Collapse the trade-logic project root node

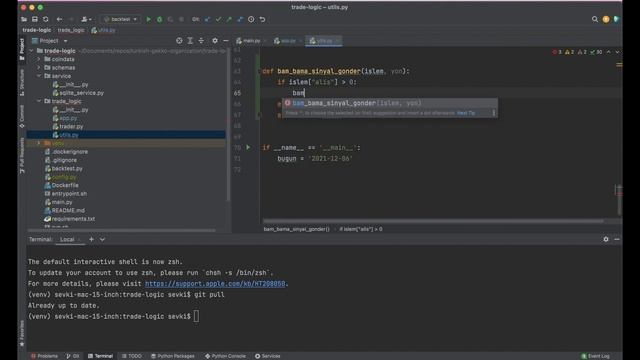pyautogui.click(x=31, y=51)
